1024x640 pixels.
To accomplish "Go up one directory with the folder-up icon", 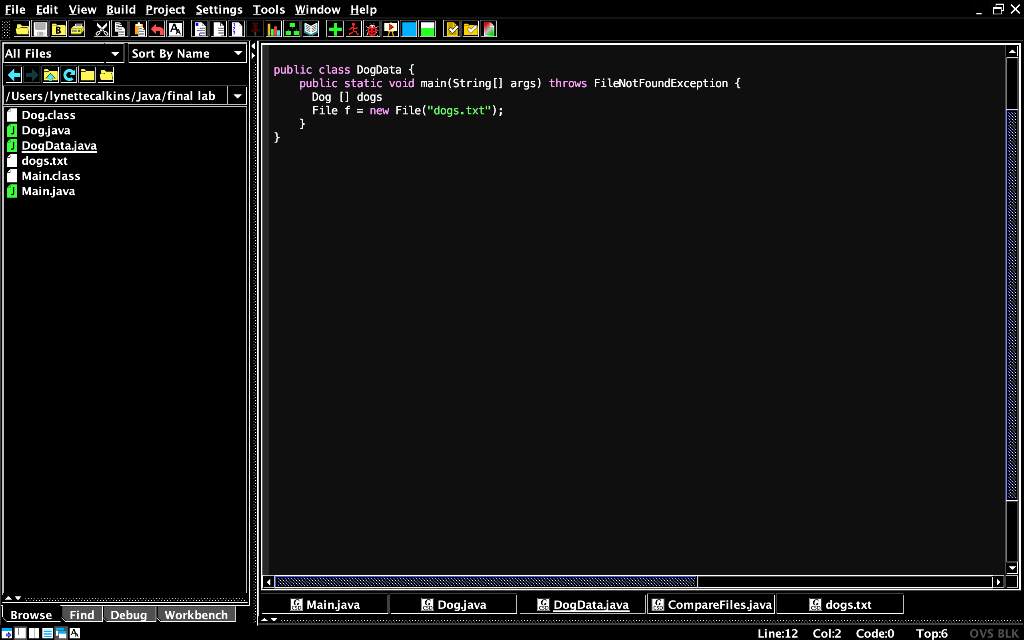I will click(50, 75).
